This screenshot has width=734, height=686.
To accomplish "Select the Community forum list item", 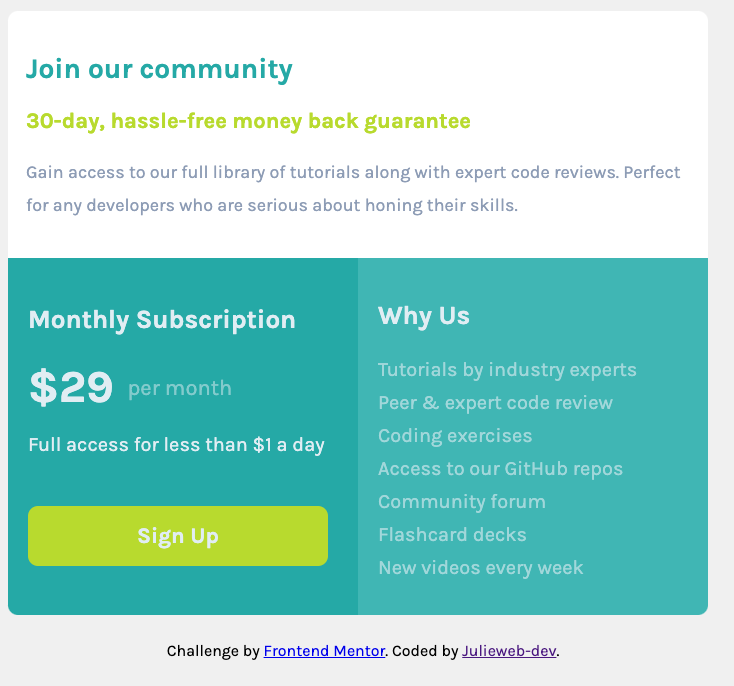I will (462, 502).
